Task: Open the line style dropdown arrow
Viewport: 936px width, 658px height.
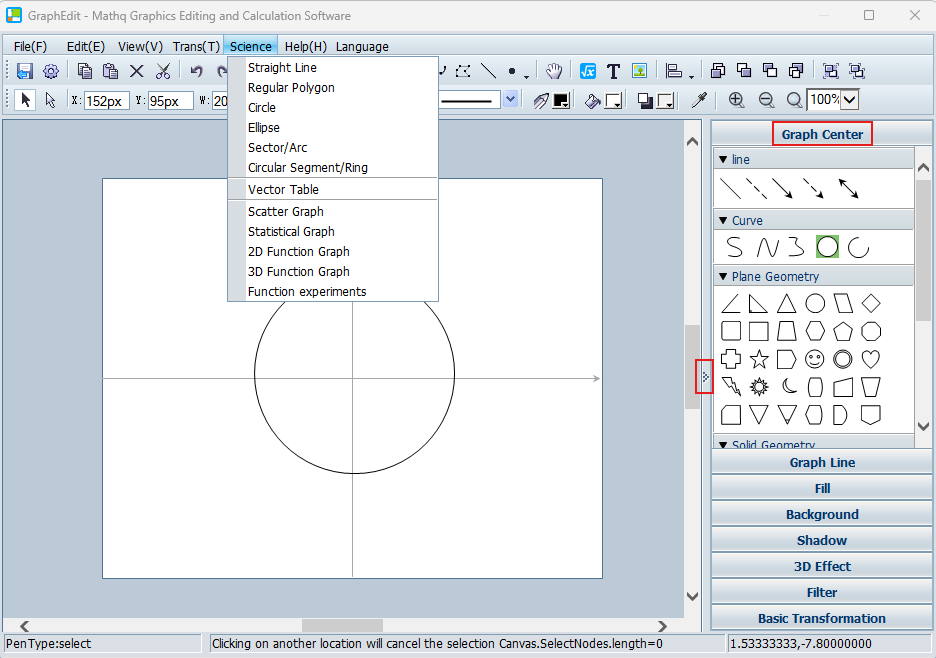Action: 510,100
